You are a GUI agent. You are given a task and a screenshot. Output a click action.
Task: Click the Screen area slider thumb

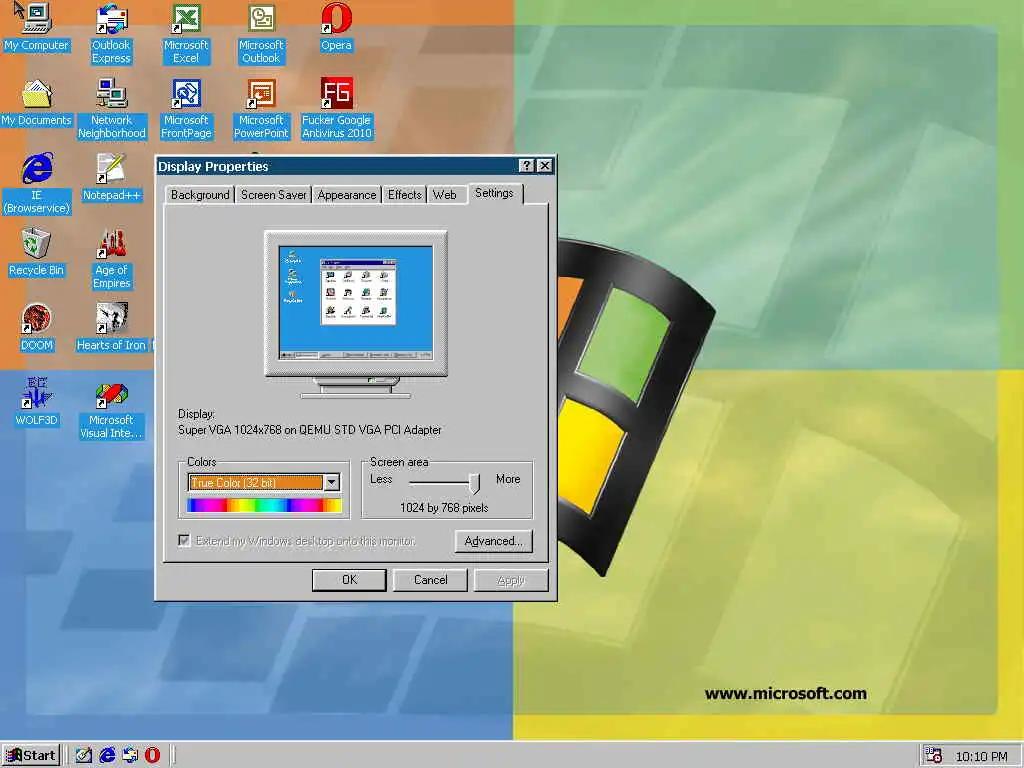point(474,483)
